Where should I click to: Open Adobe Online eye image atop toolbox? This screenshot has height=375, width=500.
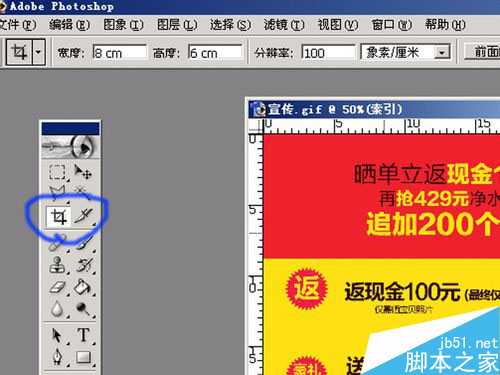pyautogui.click(x=70, y=147)
